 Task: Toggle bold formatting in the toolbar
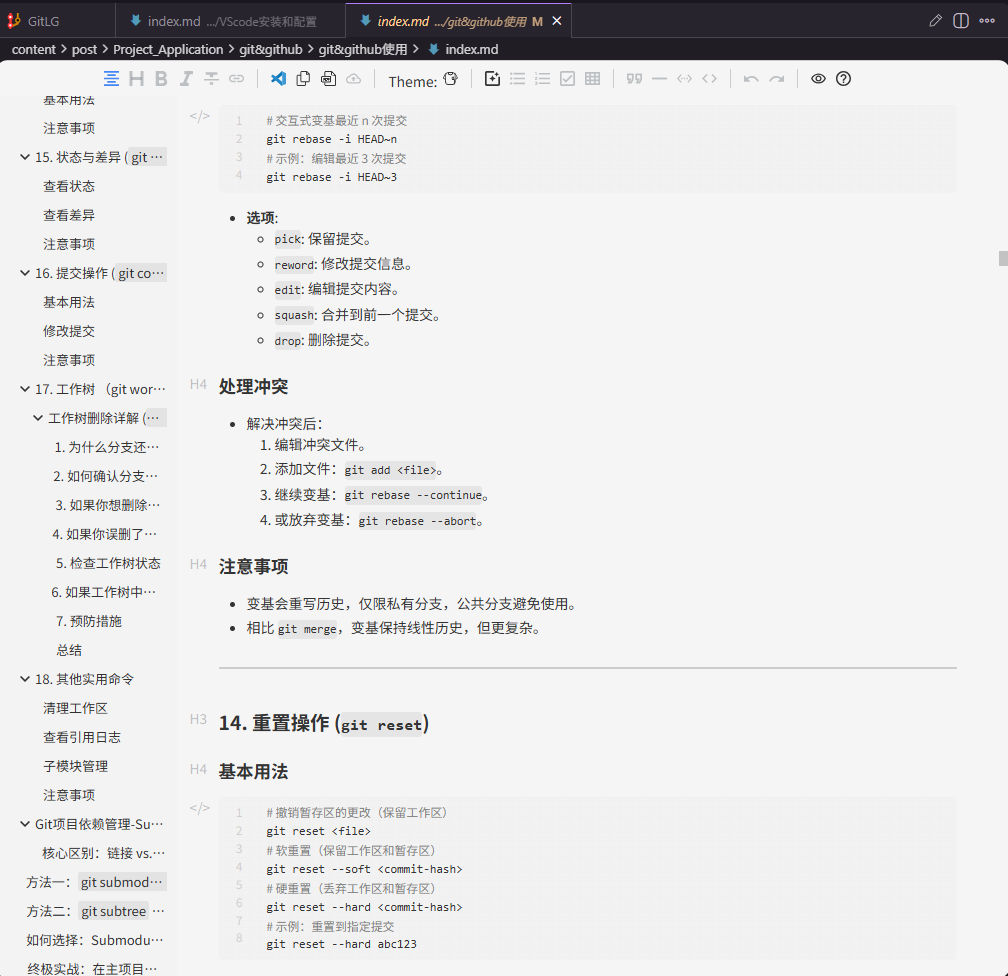[x=160, y=78]
